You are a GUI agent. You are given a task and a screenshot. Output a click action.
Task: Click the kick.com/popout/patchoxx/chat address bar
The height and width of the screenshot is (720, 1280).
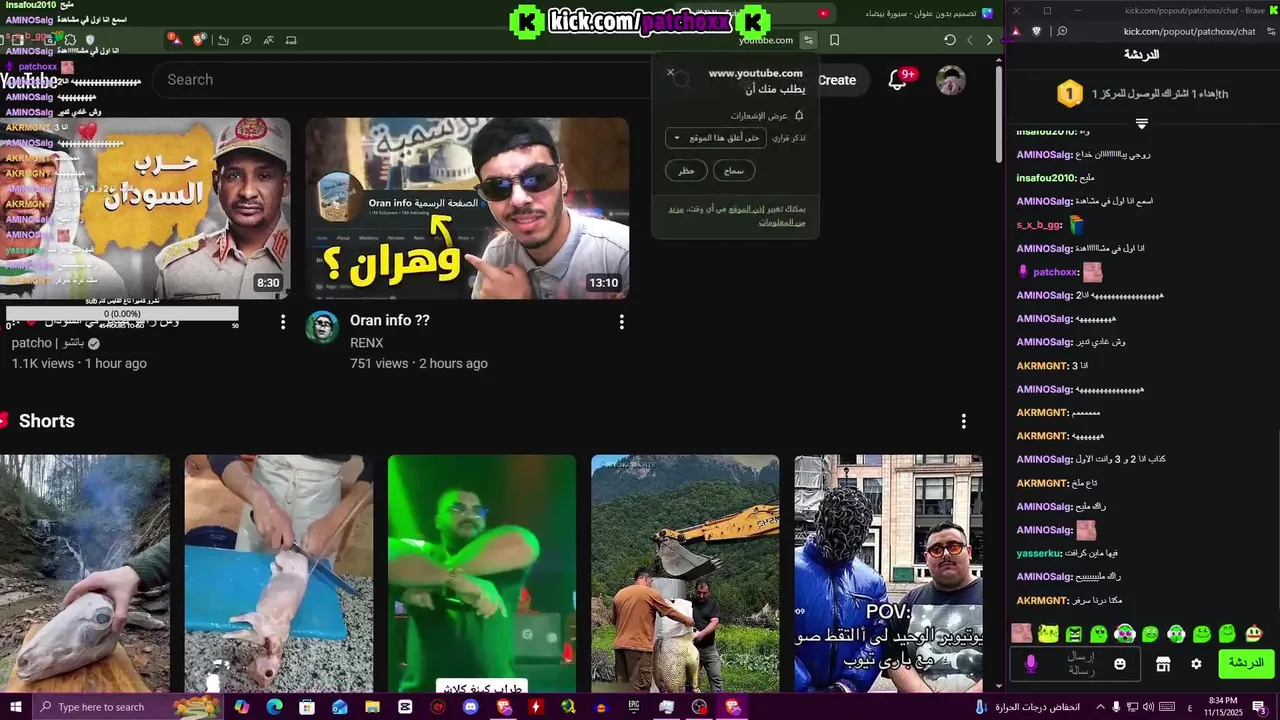1190,31
